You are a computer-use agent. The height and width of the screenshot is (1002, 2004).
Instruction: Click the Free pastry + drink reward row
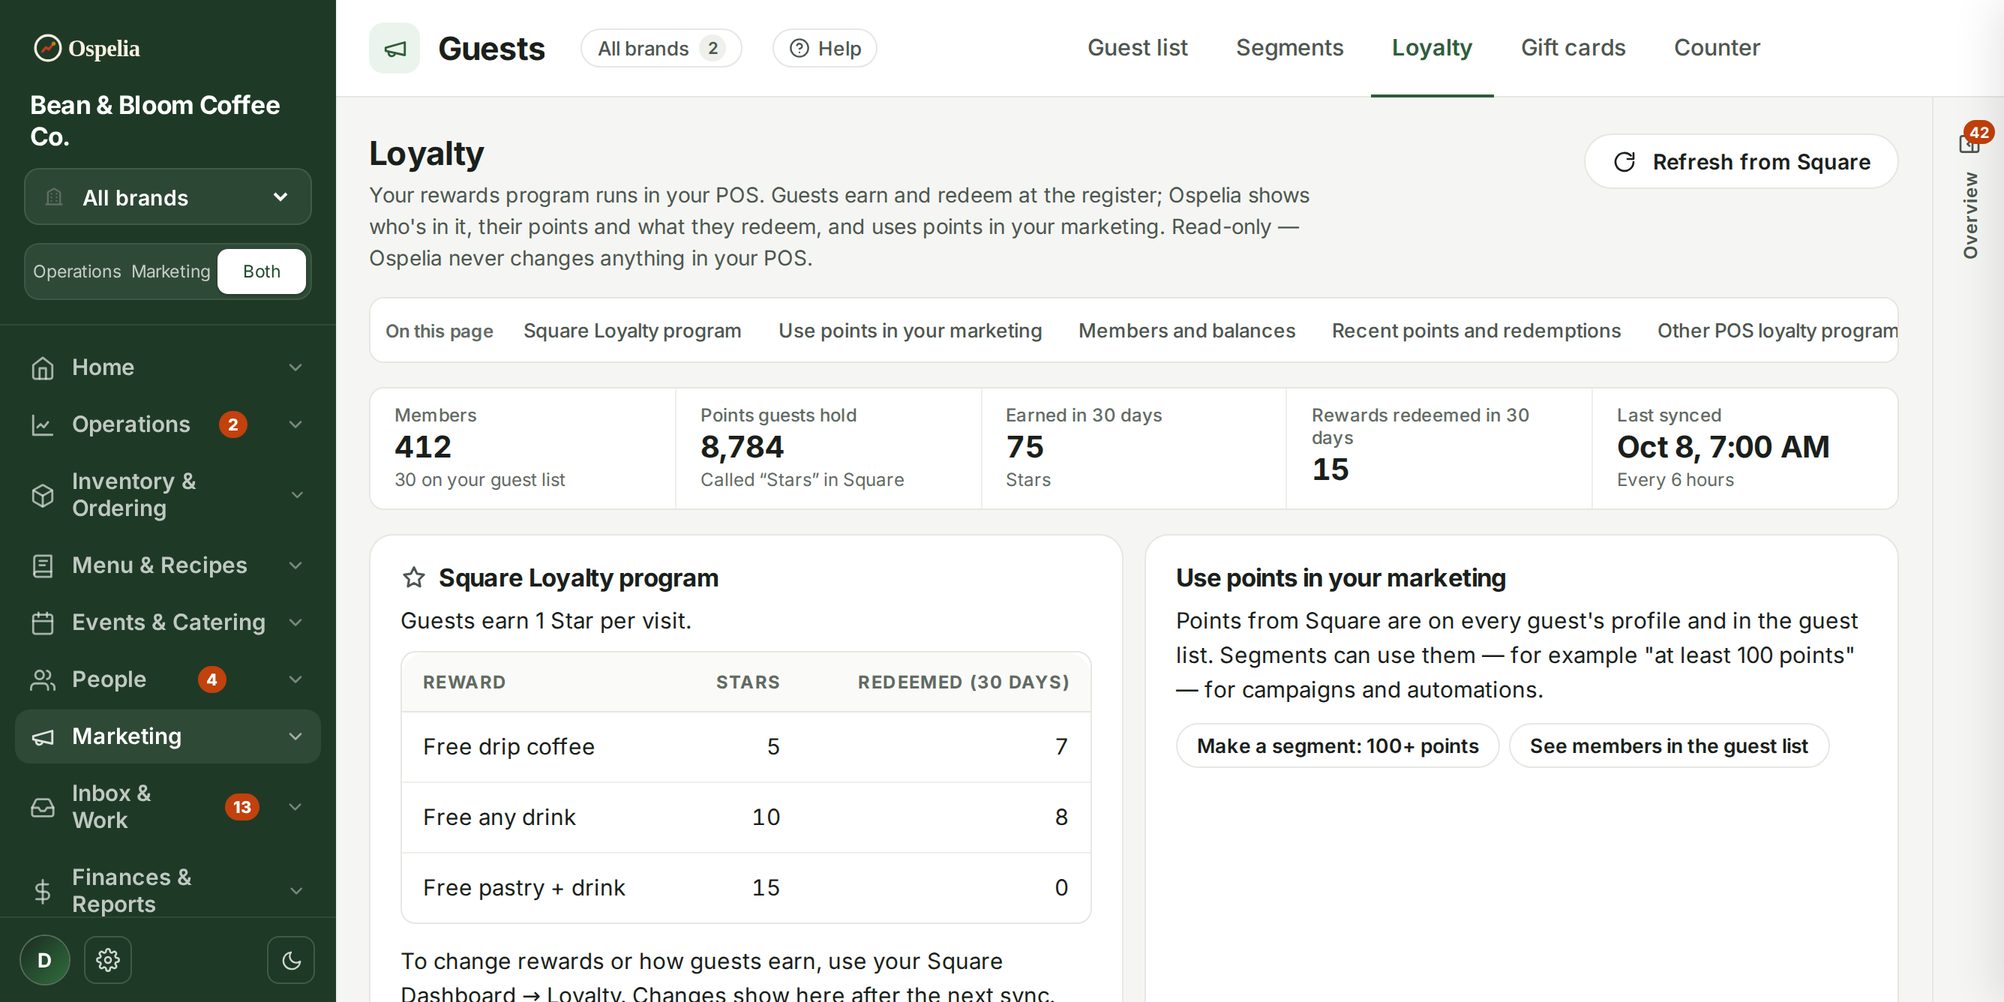coord(746,888)
